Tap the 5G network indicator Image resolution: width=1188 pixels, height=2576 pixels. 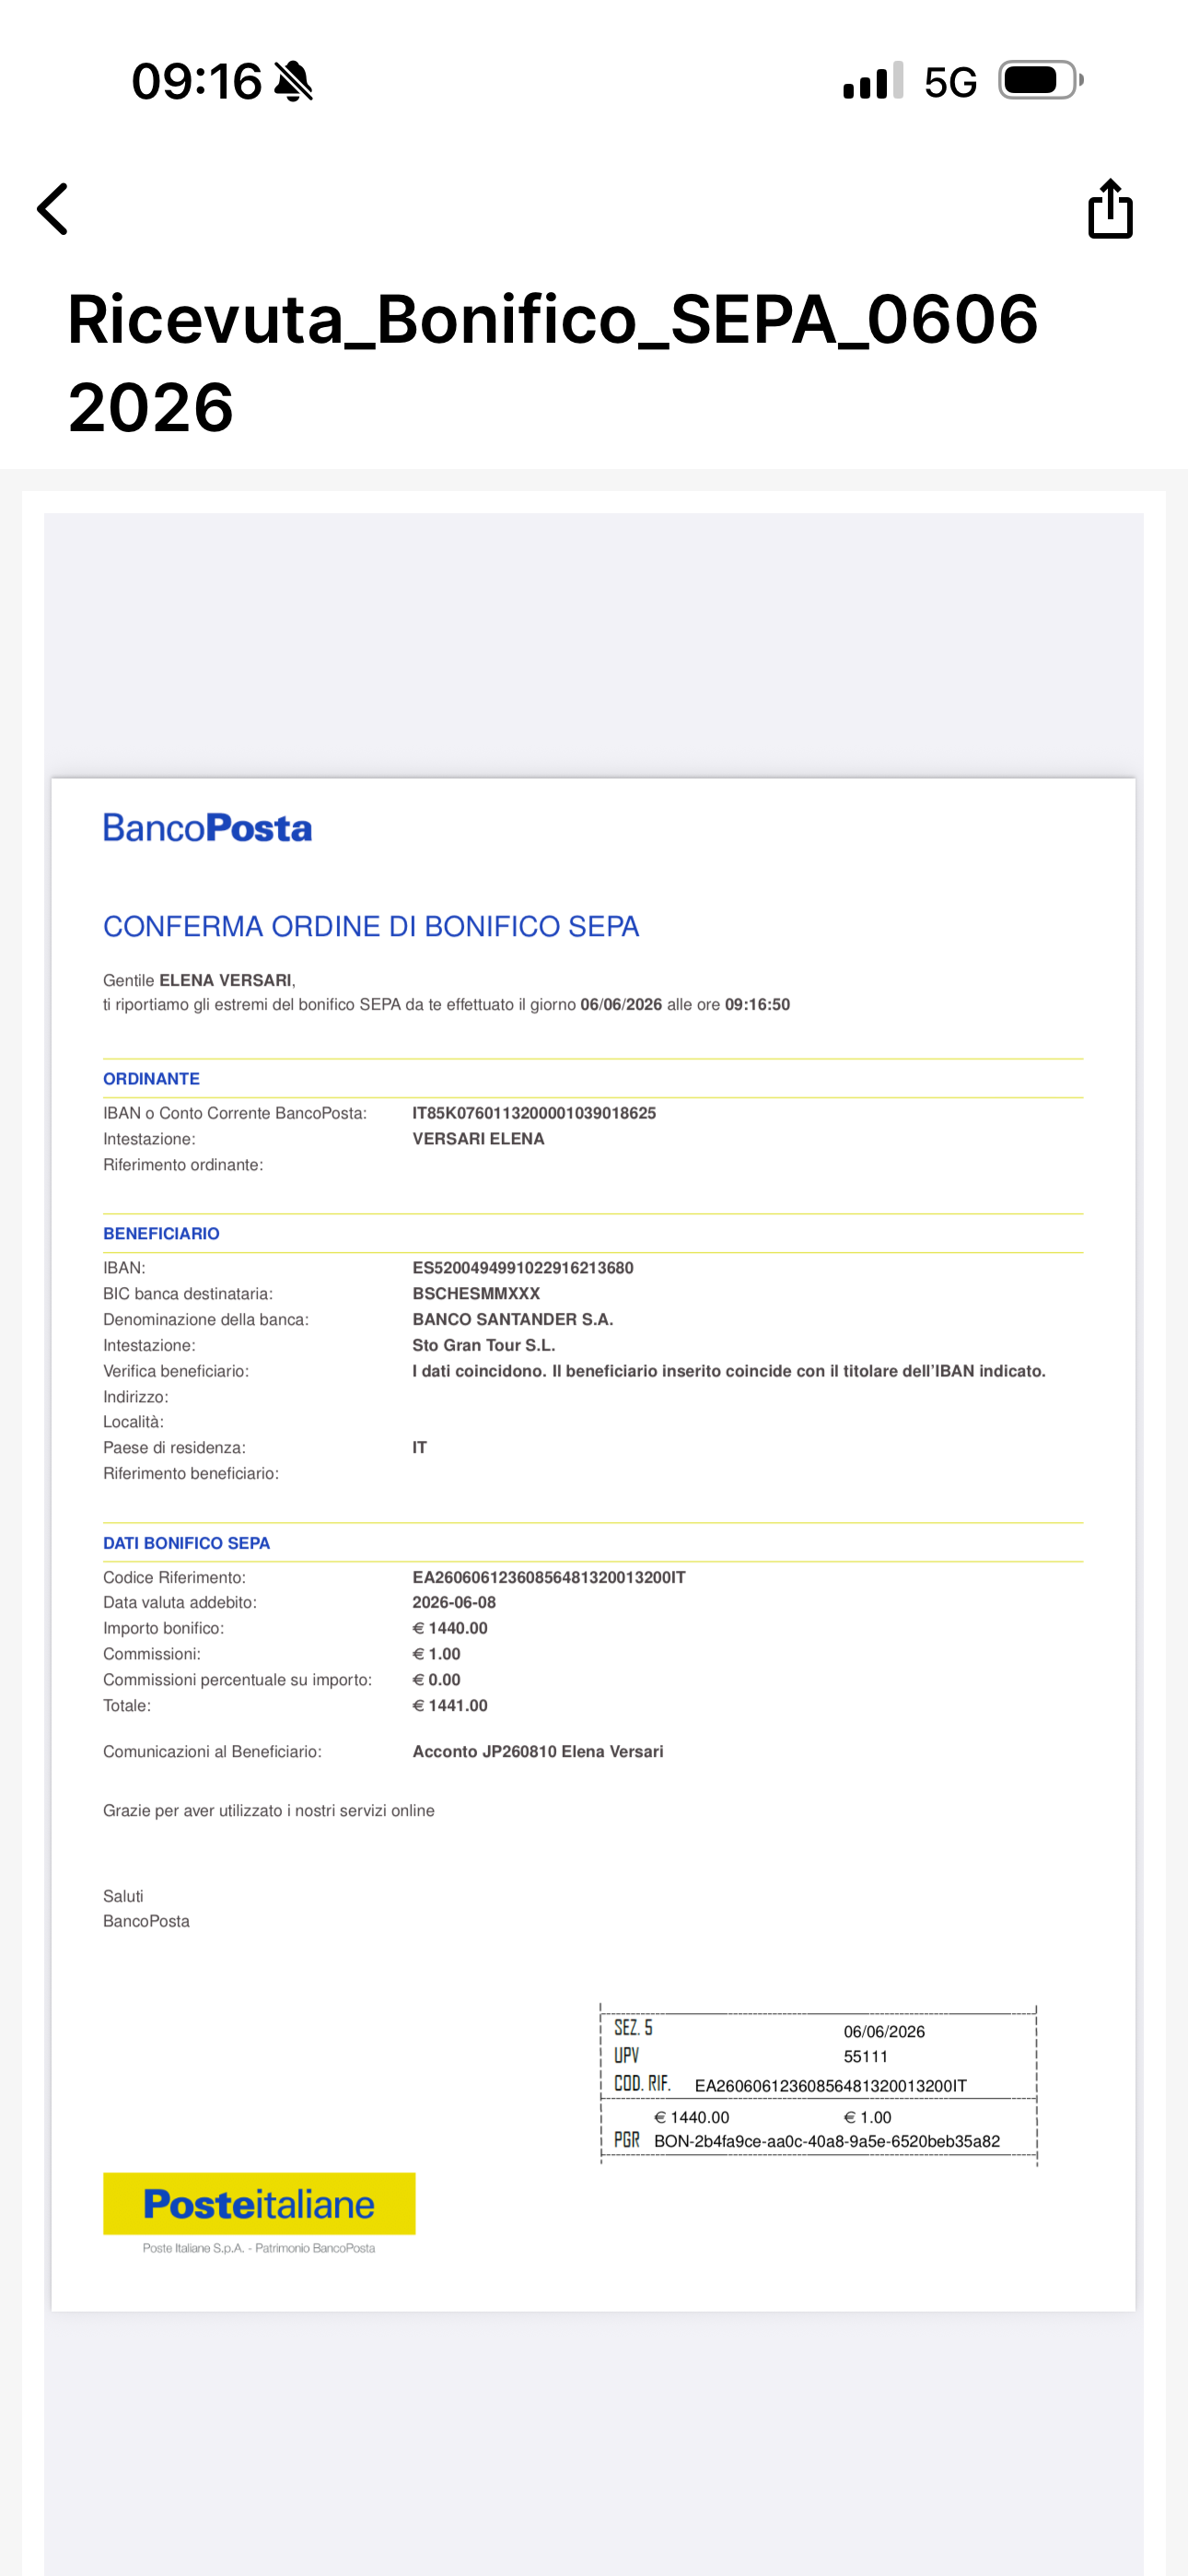click(950, 82)
